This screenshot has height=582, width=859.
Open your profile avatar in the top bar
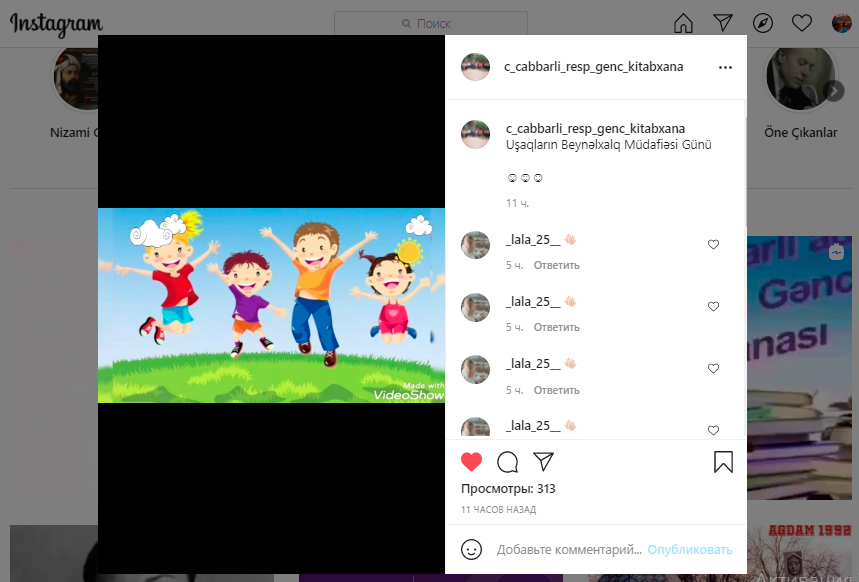pyautogui.click(x=841, y=23)
